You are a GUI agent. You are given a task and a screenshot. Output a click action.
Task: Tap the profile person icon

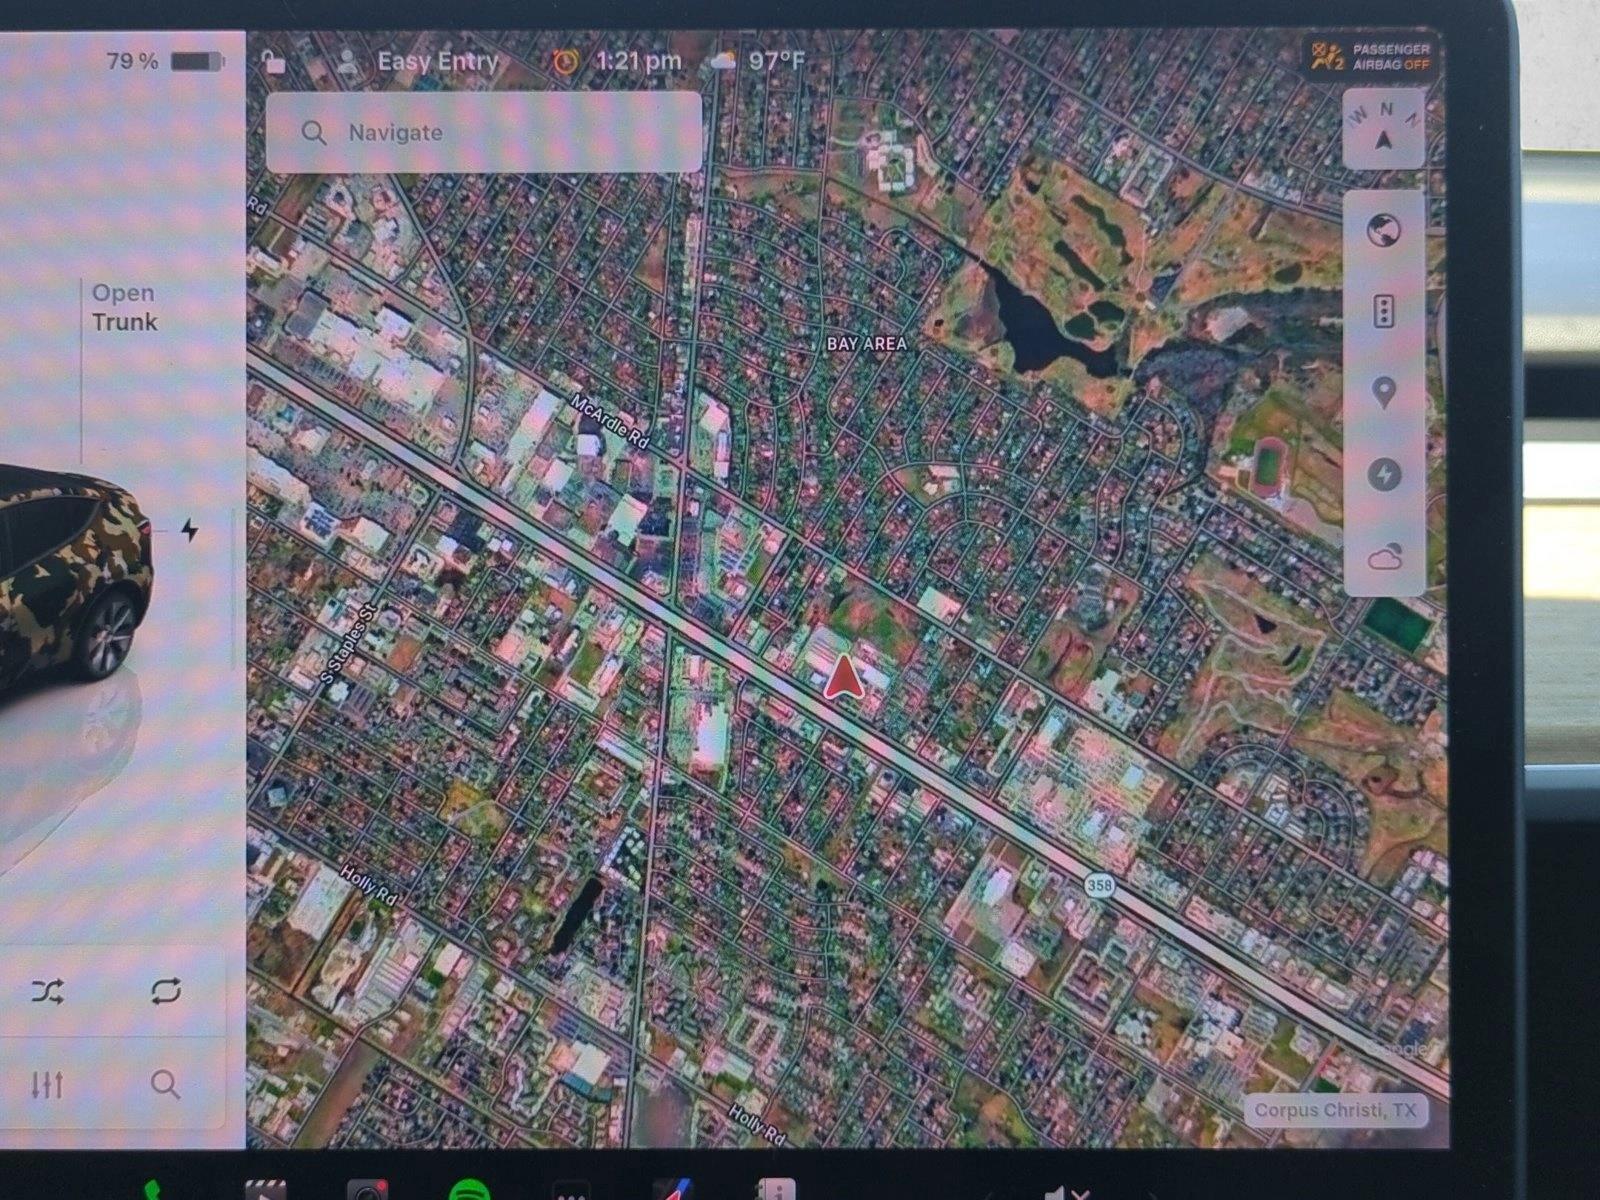(348, 61)
